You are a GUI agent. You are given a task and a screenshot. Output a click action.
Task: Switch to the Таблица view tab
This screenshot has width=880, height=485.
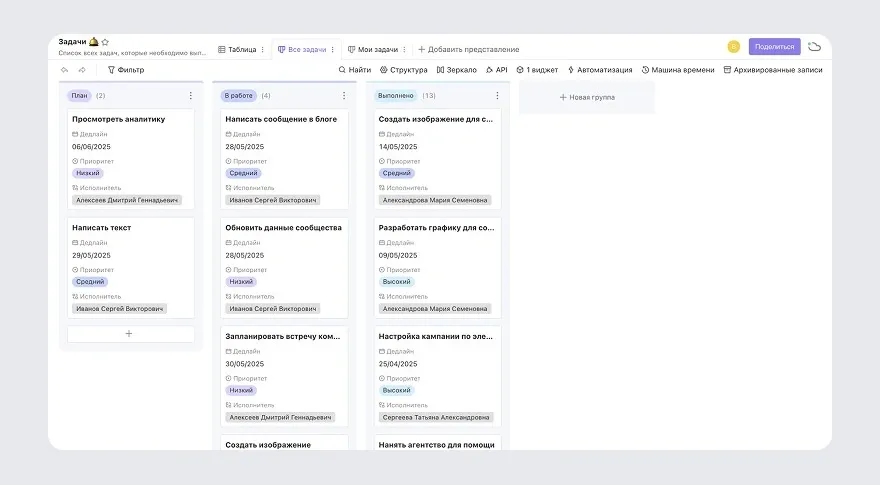click(237, 49)
